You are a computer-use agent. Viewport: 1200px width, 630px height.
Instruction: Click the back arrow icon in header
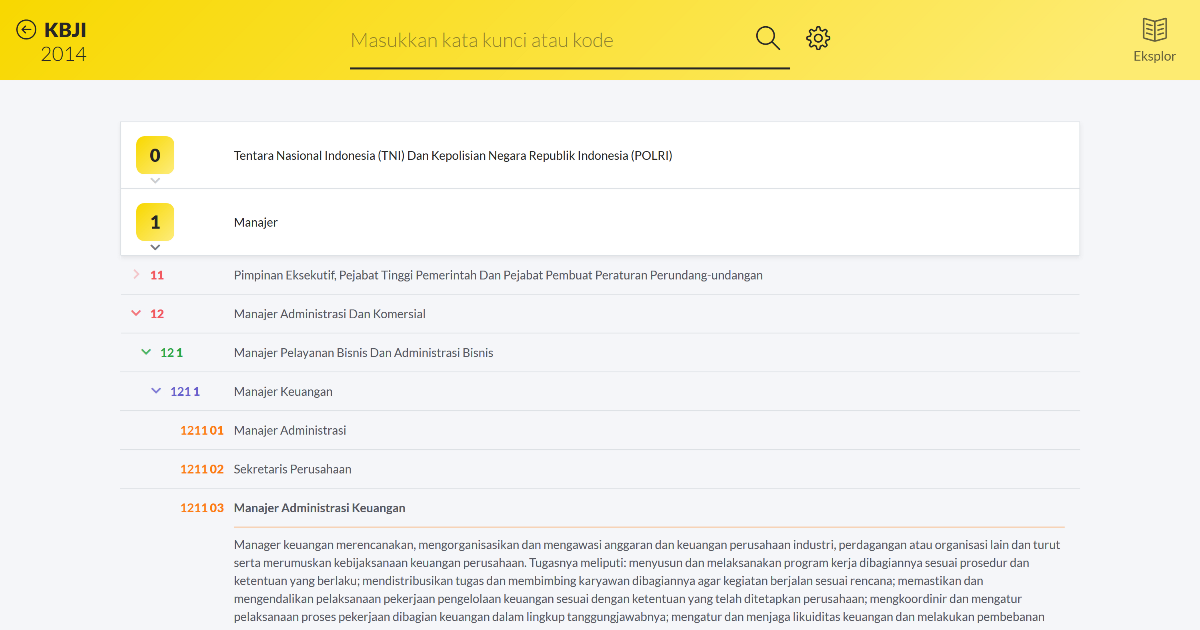[x=25, y=28]
